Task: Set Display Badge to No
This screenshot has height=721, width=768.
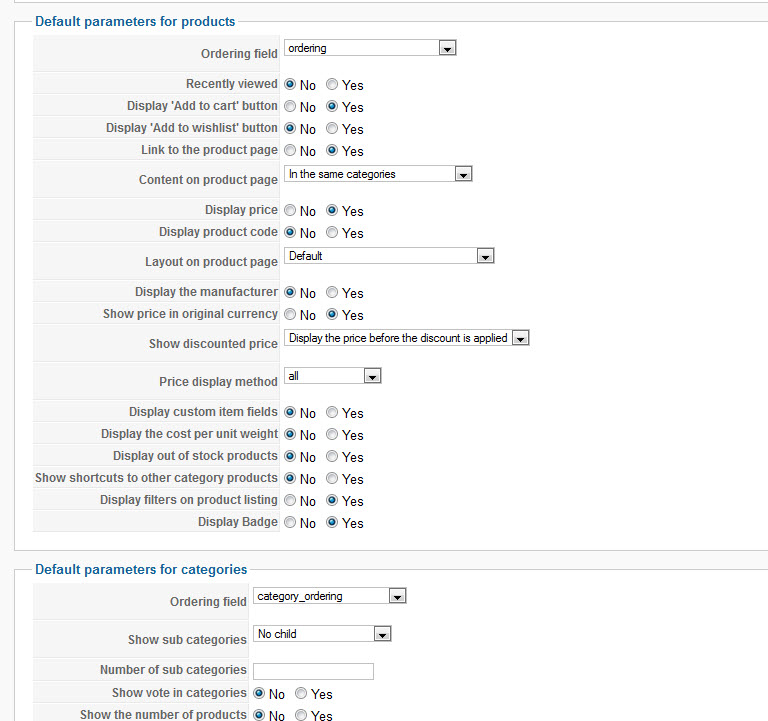Action: (x=290, y=523)
